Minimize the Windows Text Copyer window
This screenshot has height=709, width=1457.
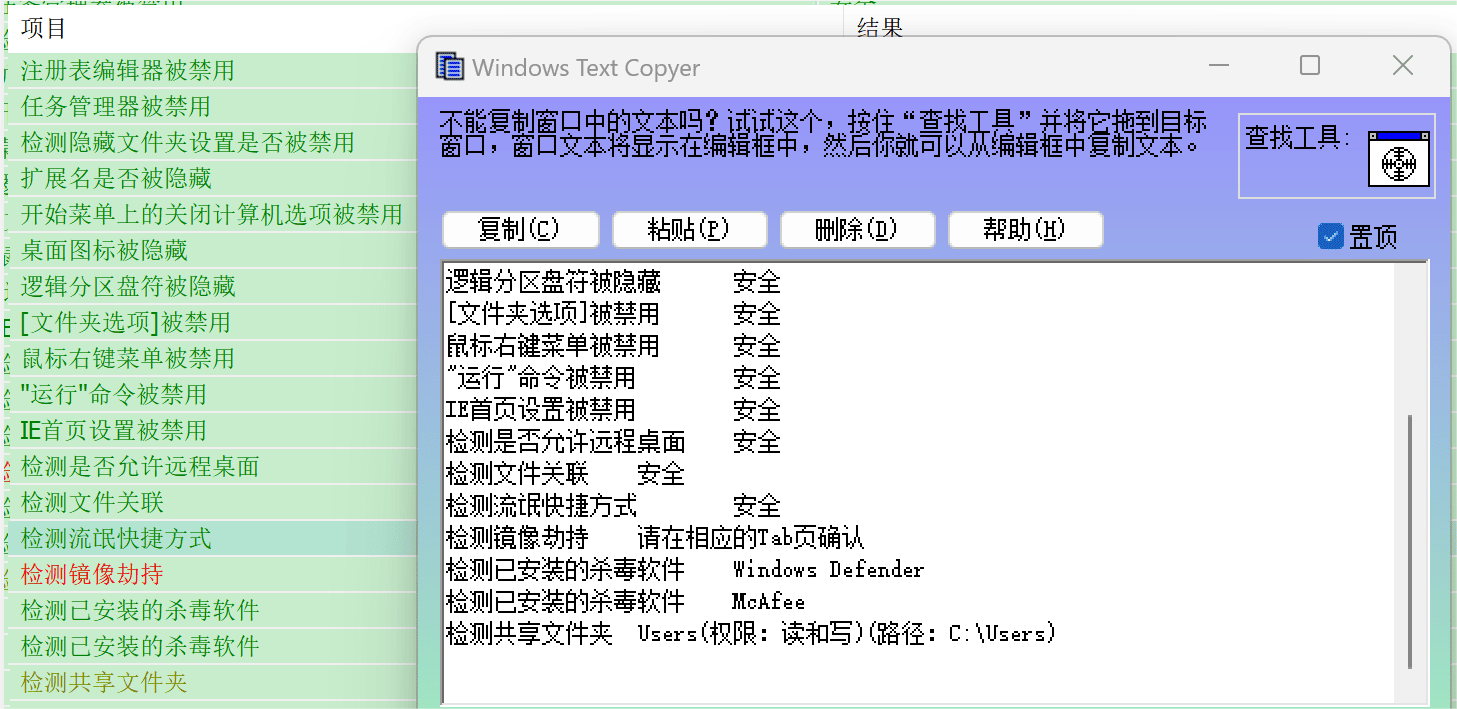tap(1218, 66)
